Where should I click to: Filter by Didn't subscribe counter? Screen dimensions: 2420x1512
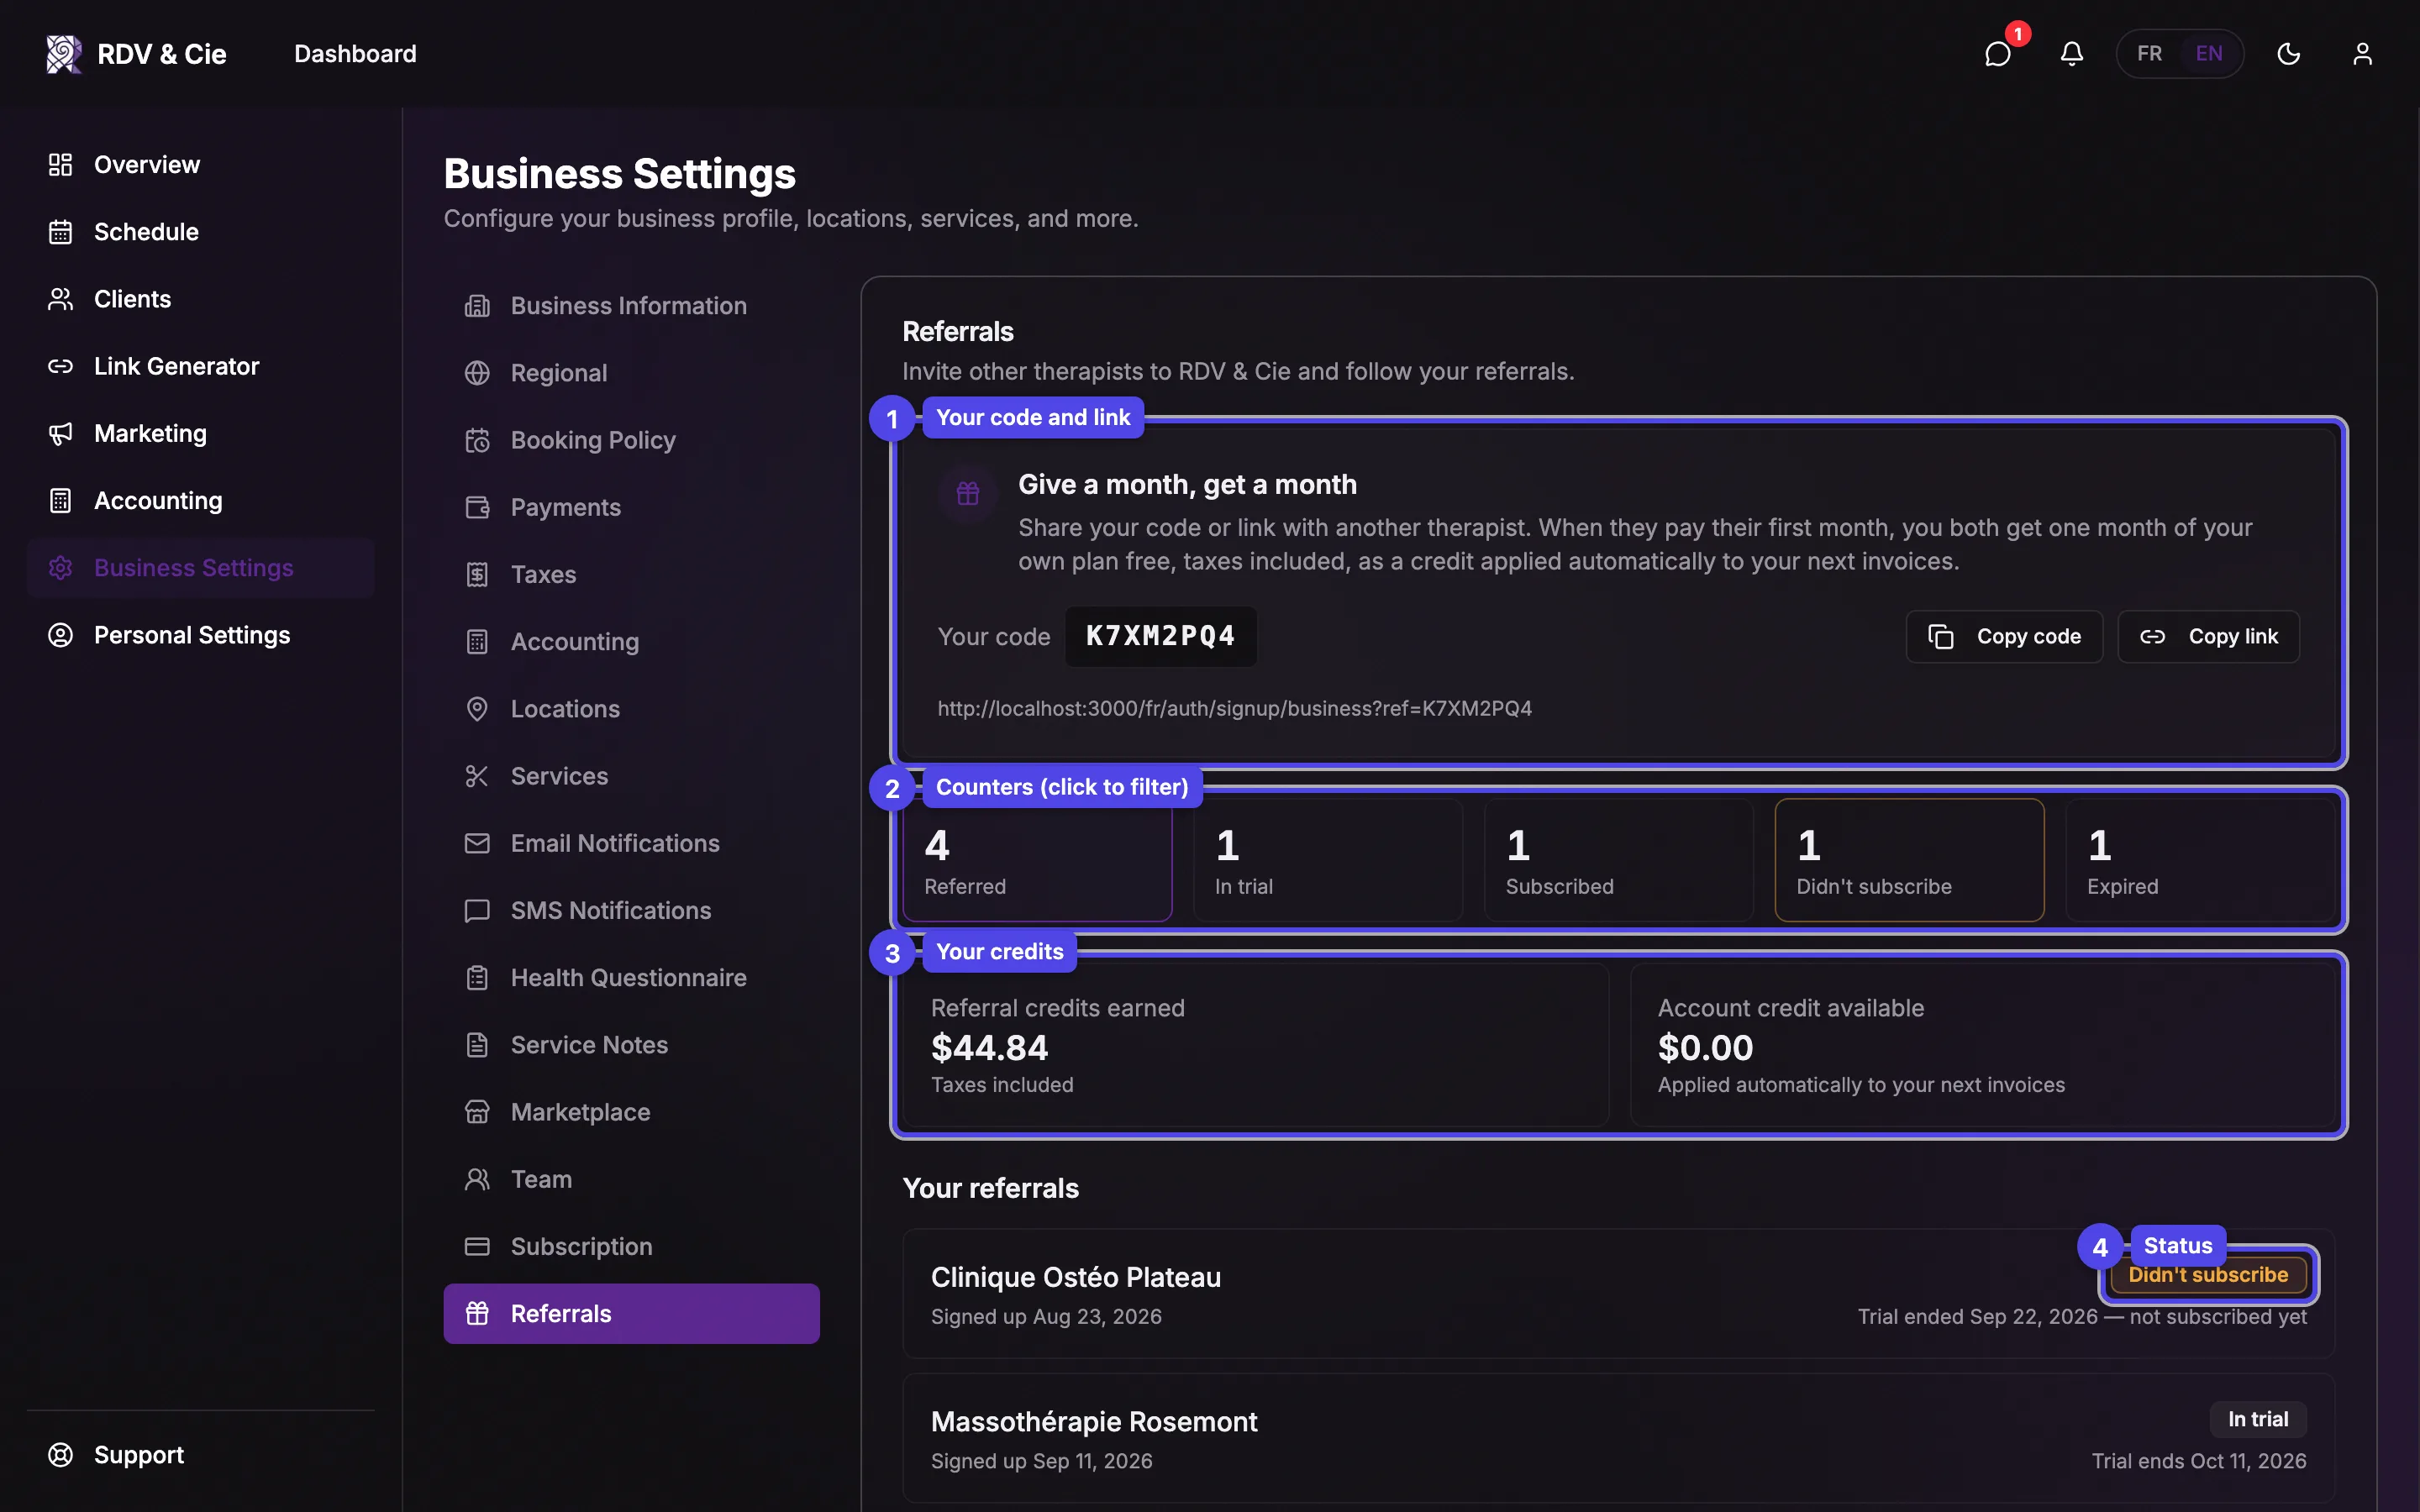[x=1909, y=860]
